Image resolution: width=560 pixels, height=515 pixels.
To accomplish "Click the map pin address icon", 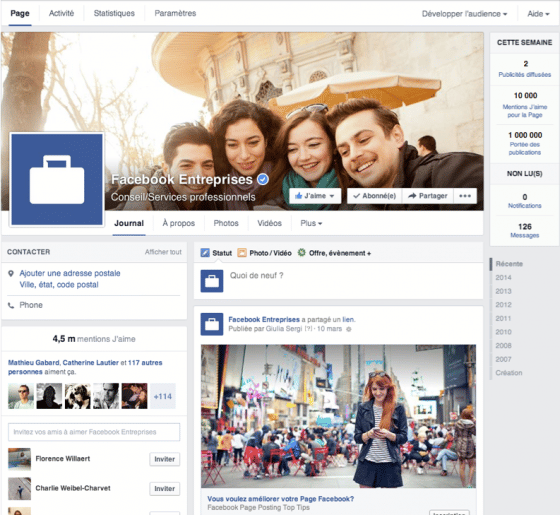I will pyautogui.click(x=11, y=274).
